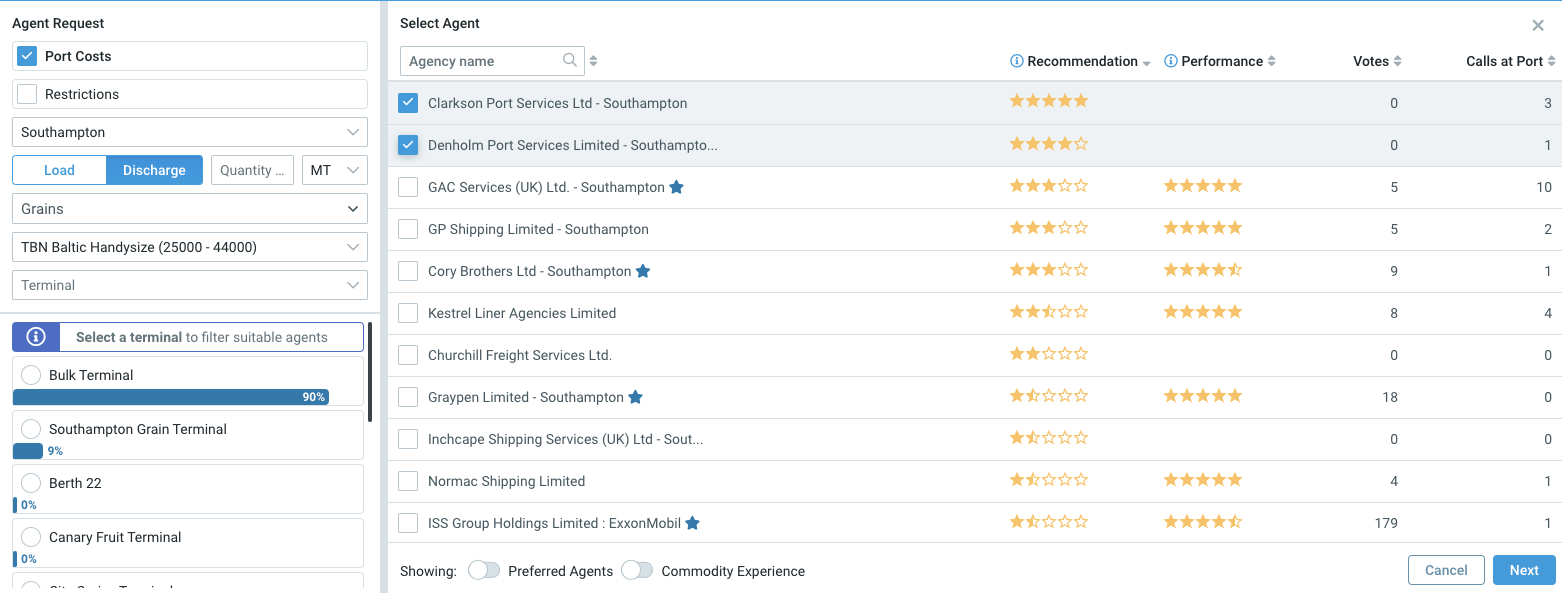Click Kestrel Liner Agencies recommendation stars
The height and width of the screenshot is (593, 1562).
(1048, 311)
